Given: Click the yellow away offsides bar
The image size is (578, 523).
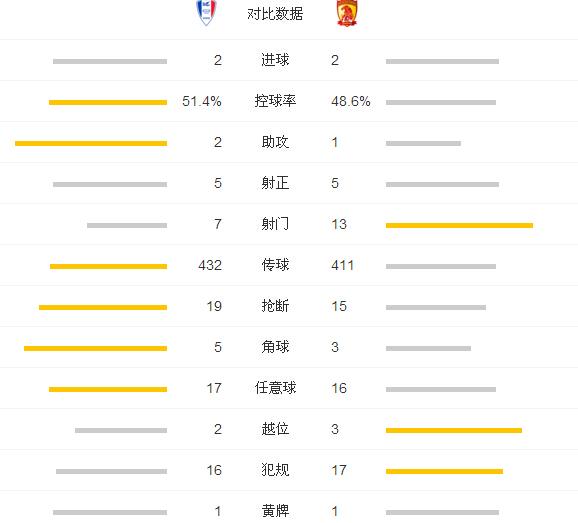Looking at the screenshot, I should (454, 430).
